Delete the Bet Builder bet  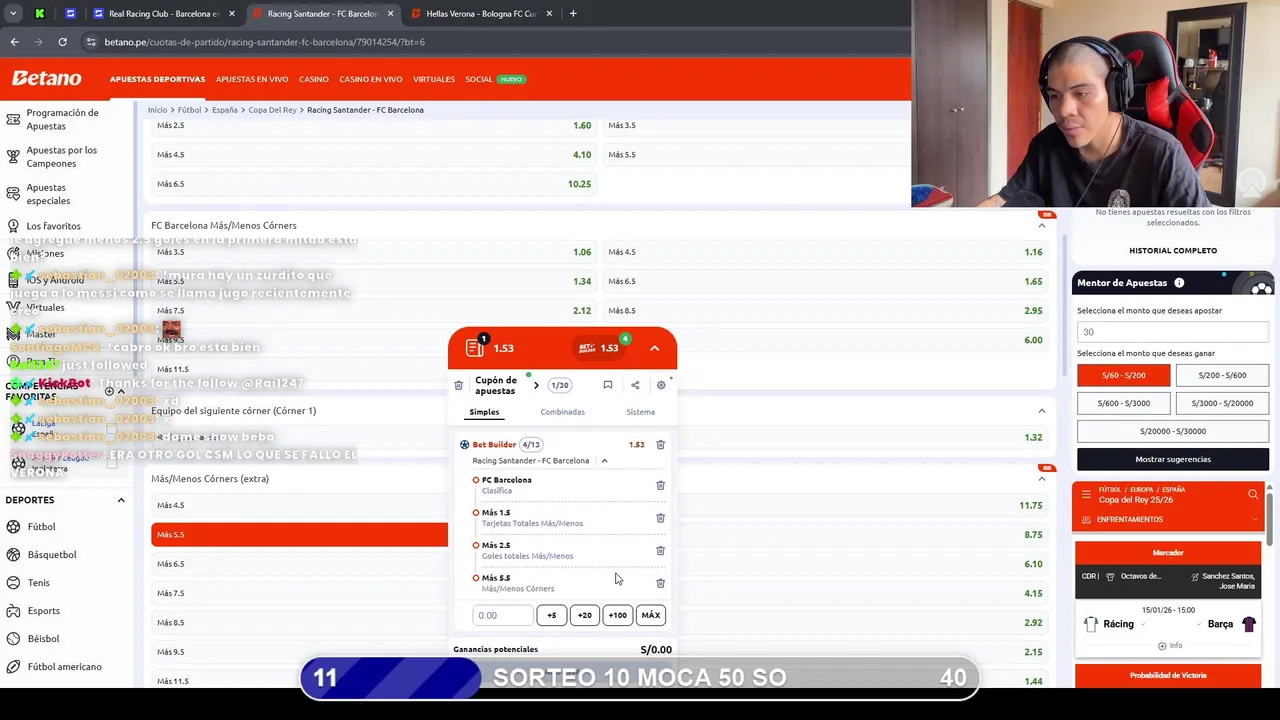tap(660, 445)
